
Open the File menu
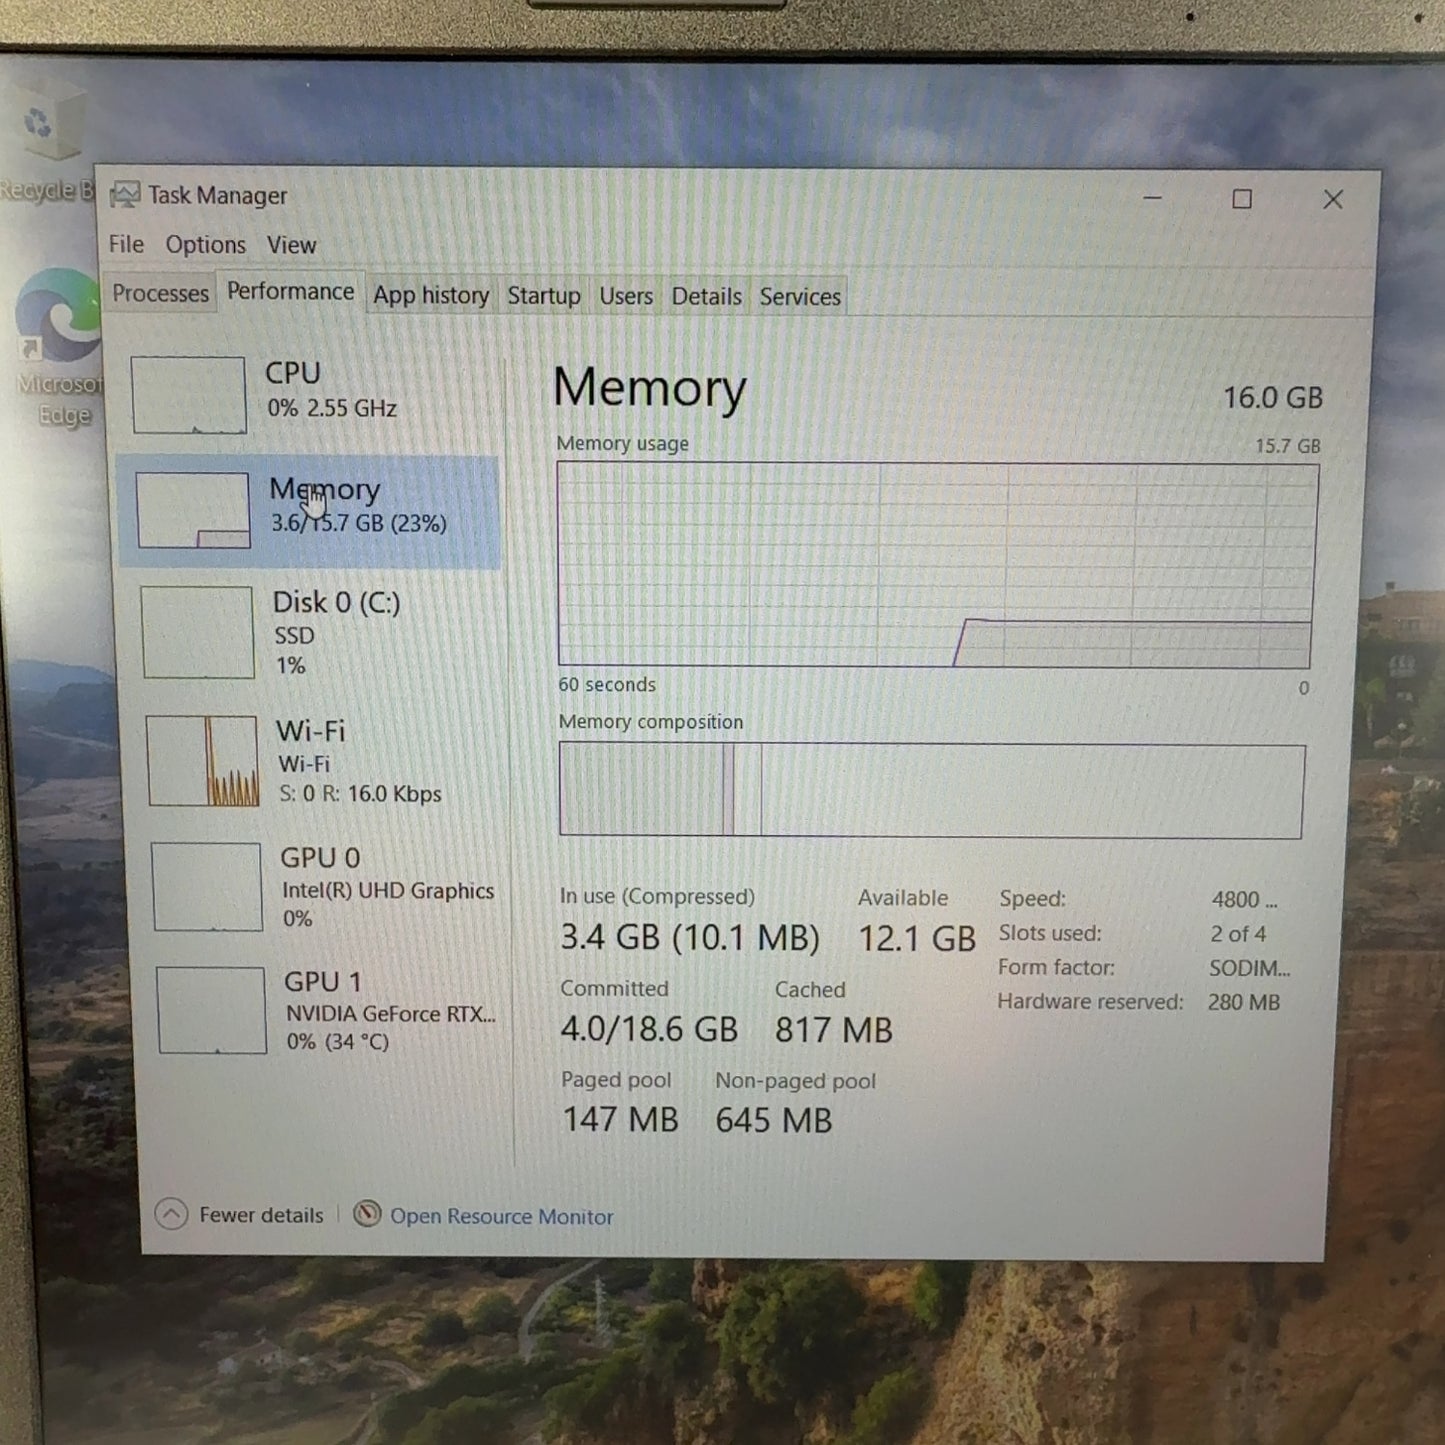point(126,244)
